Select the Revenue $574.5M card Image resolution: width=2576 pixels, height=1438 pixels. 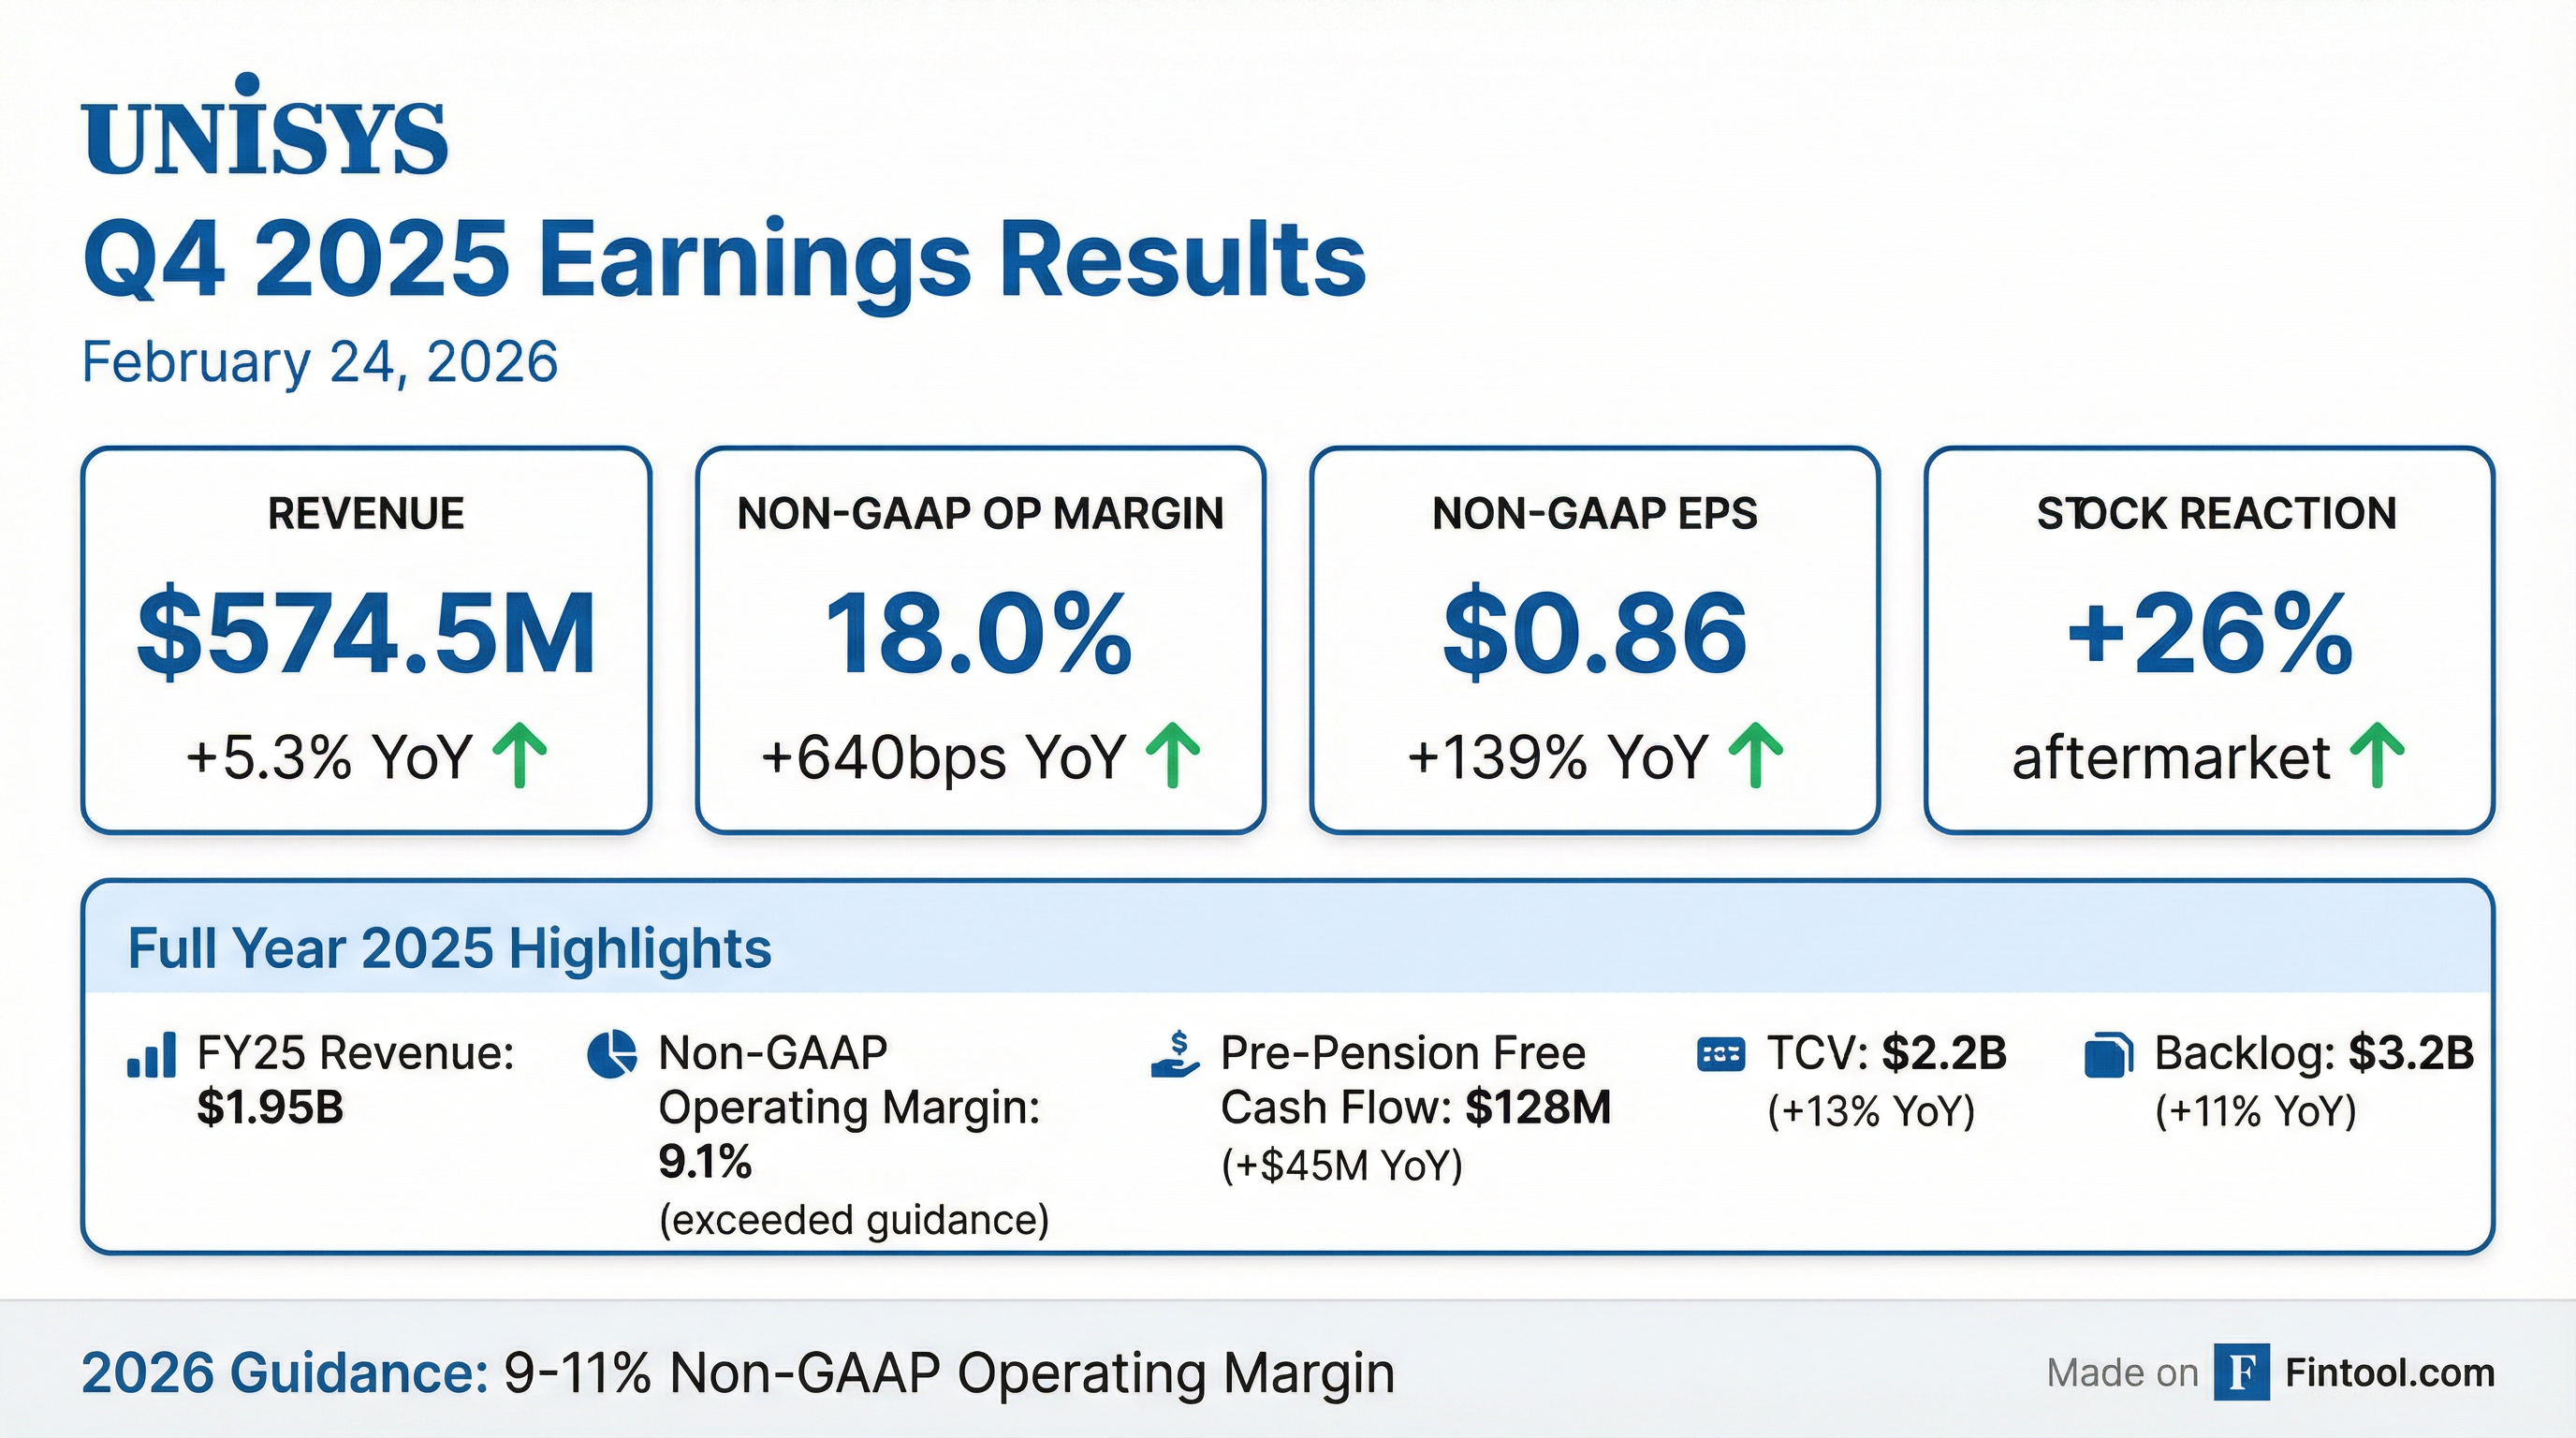click(366, 640)
